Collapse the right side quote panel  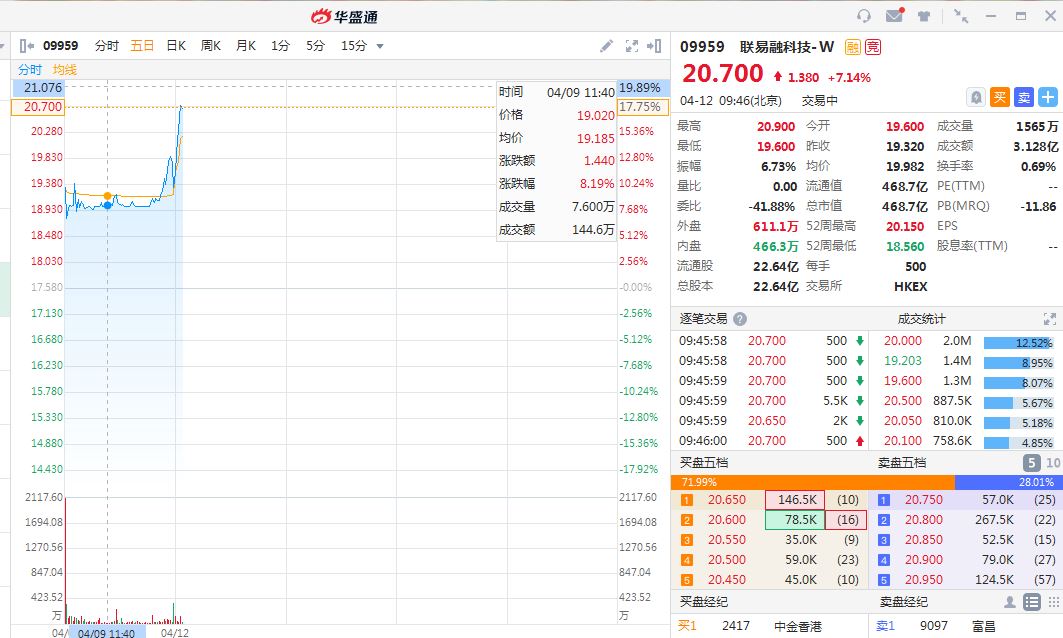point(655,46)
